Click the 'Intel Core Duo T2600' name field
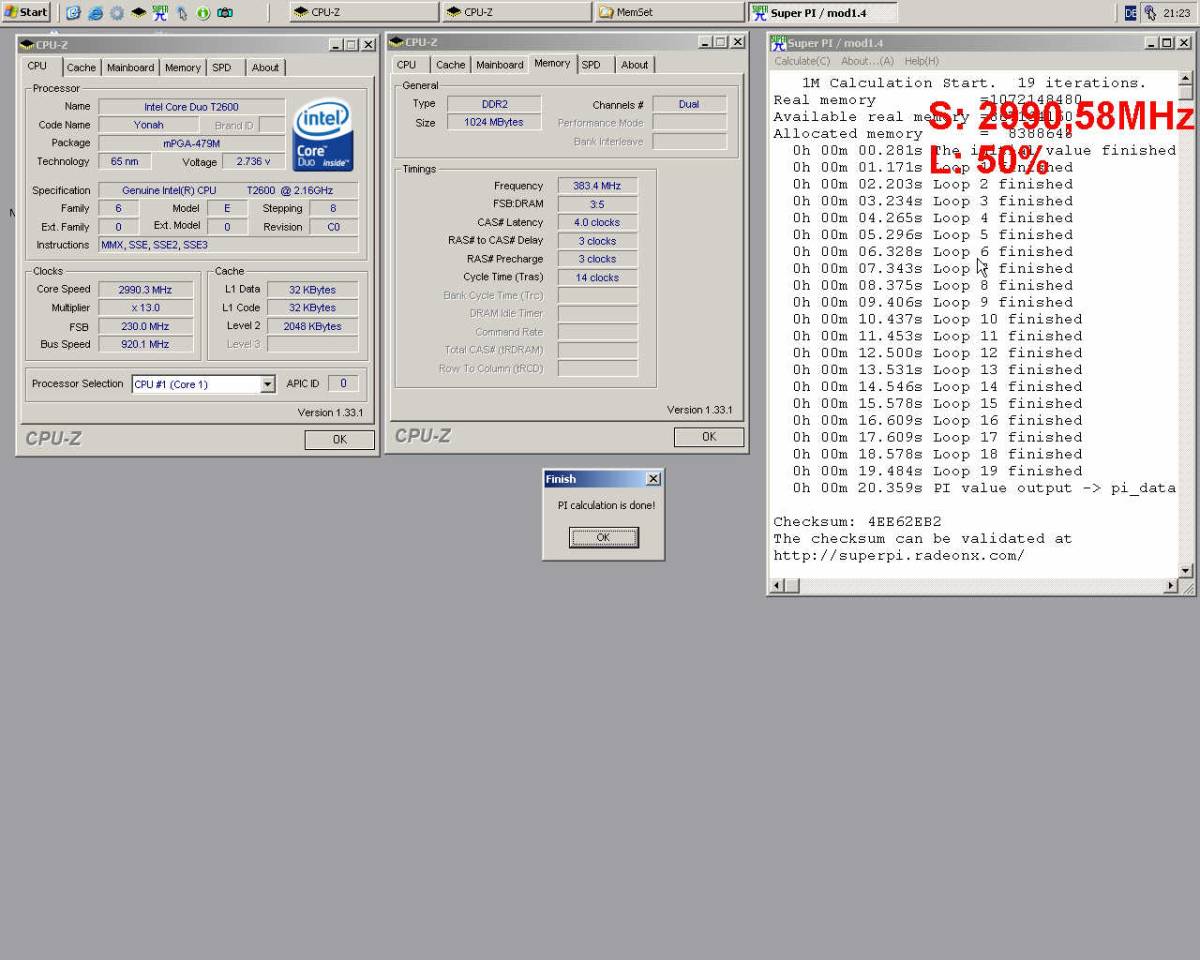Viewport: 1200px width, 960px height. pos(191,107)
